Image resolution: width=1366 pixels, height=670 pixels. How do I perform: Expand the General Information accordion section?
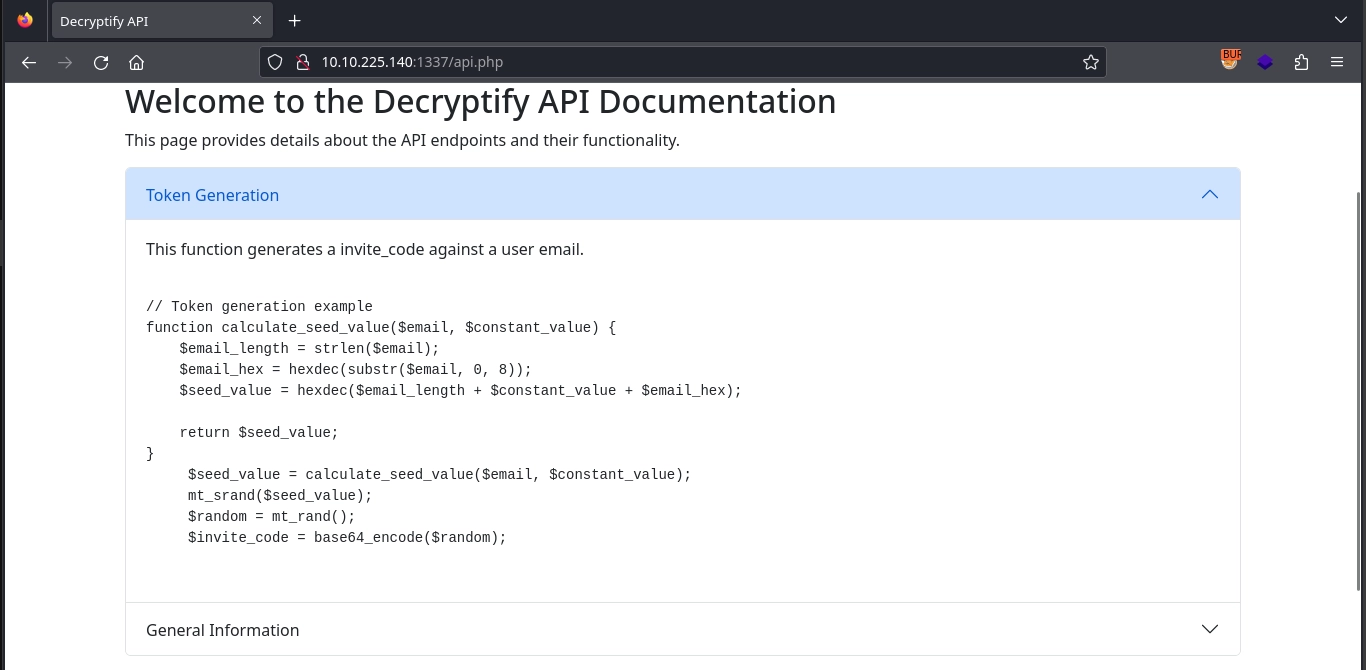(x=223, y=630)
